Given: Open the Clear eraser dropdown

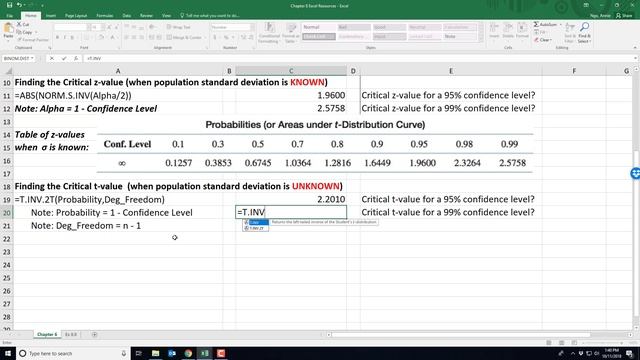Looking at the screenshot, I should tap(544, 40).
